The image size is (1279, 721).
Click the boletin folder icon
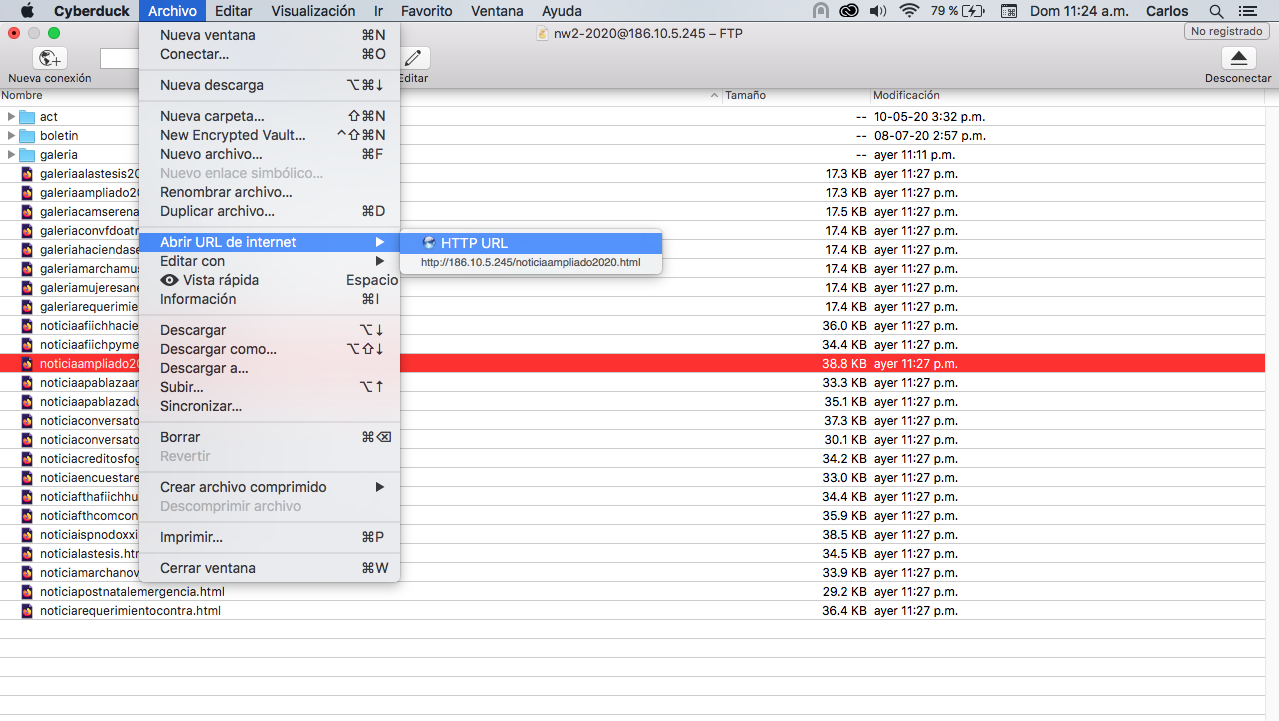pos(27,136)
